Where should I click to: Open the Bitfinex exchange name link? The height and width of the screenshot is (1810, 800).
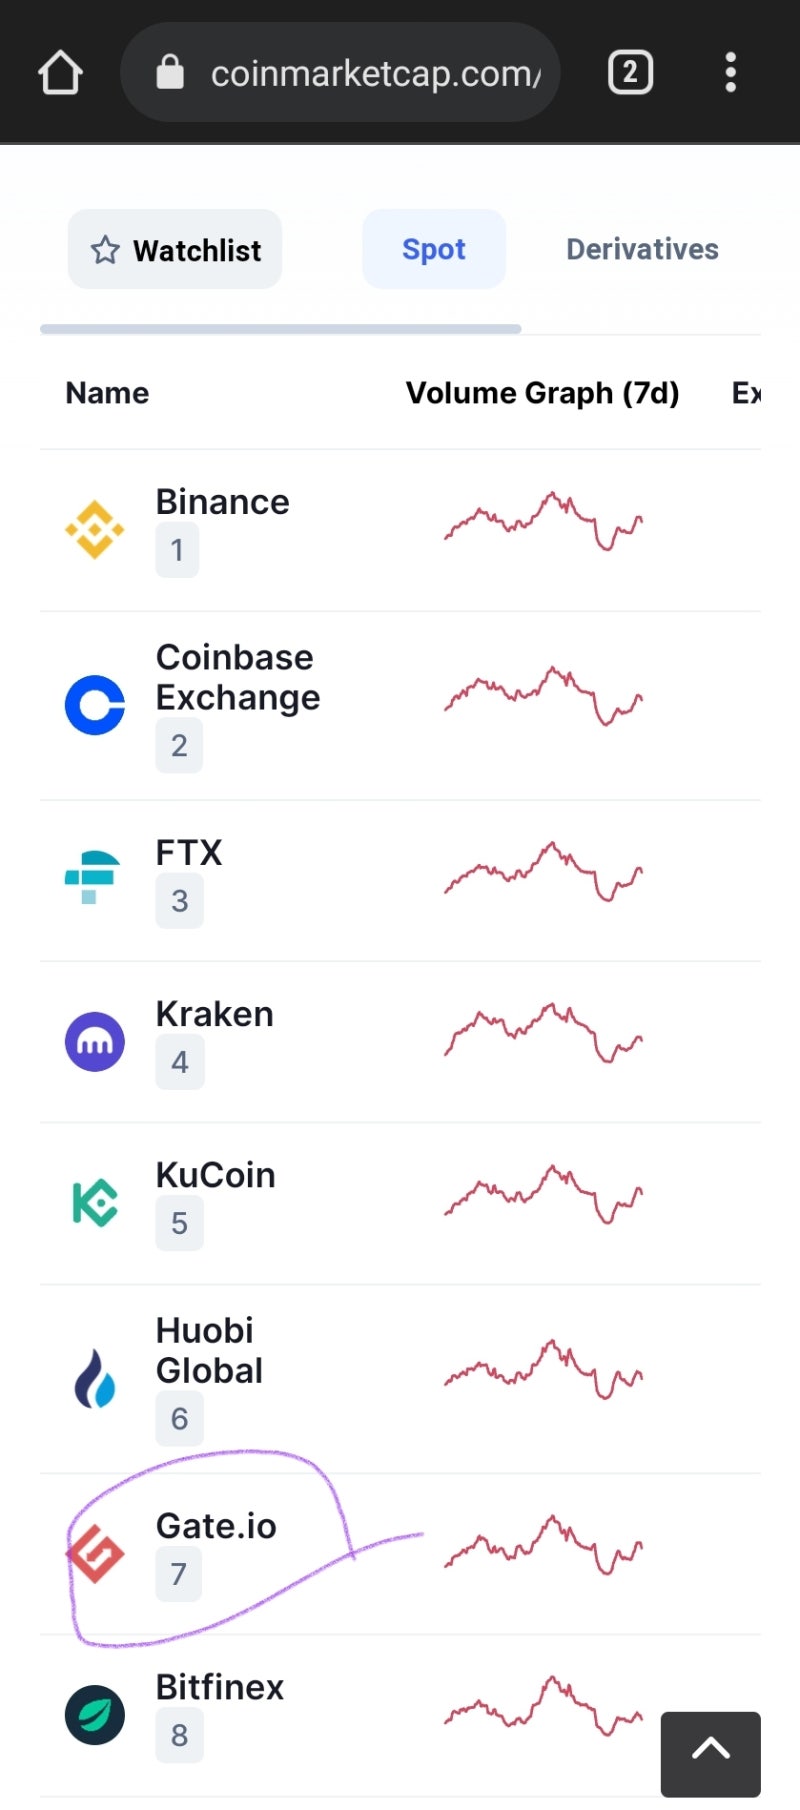coord(220,1687)
